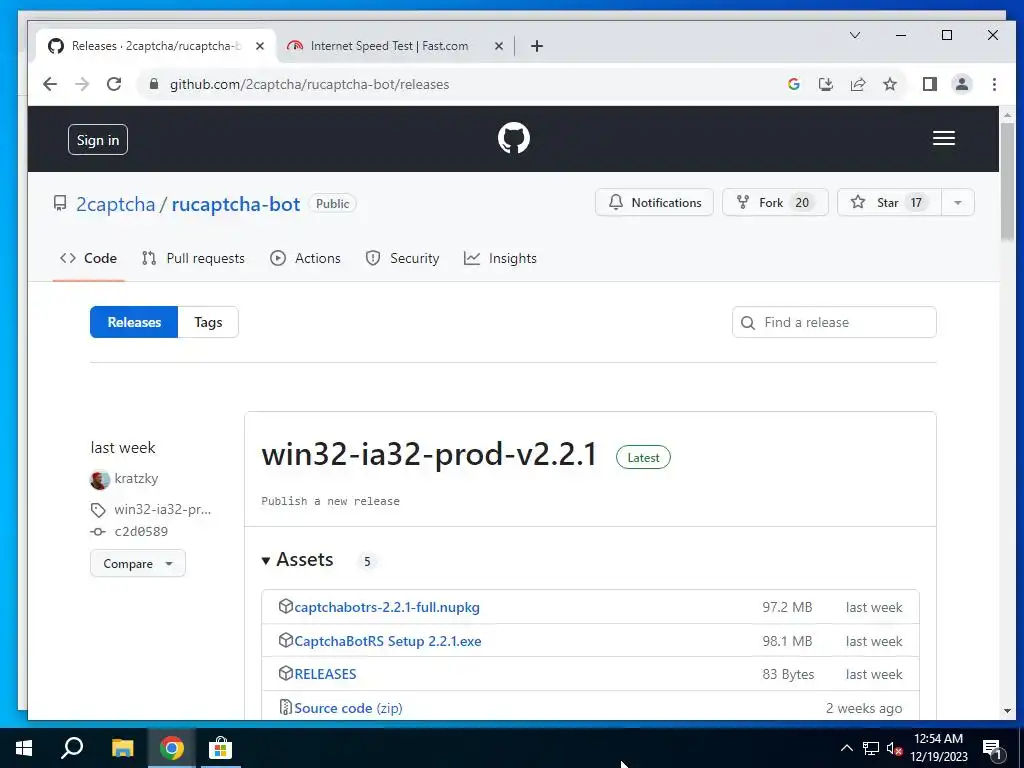The height and width of the screenshot is (768, 1024).
Task: Open the Chrome three-dot menu
Action: (x=994, y=84)
